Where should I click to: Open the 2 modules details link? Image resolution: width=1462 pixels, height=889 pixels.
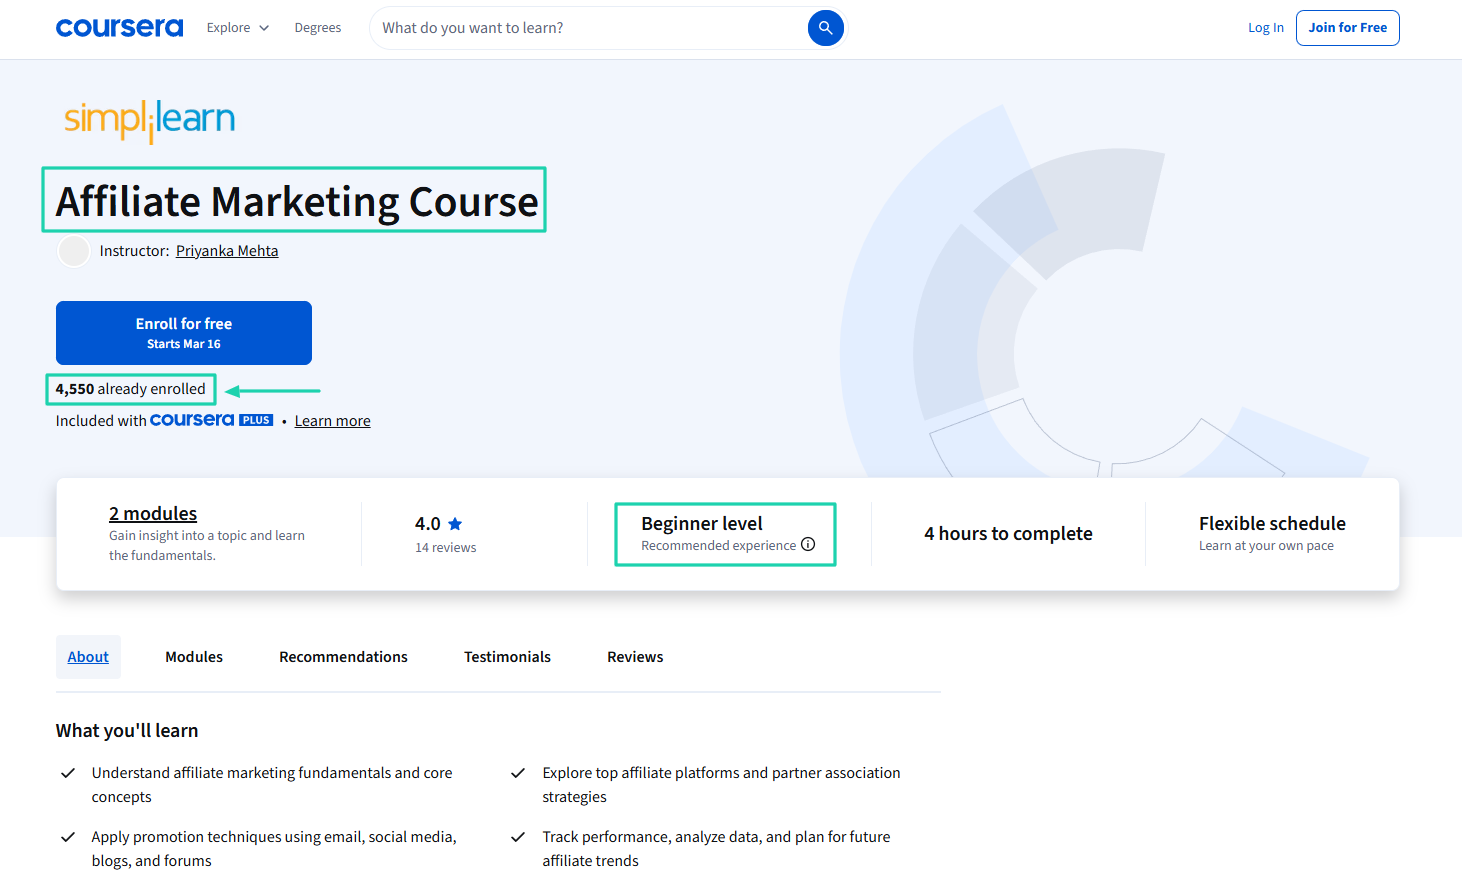tap(152, 512)
